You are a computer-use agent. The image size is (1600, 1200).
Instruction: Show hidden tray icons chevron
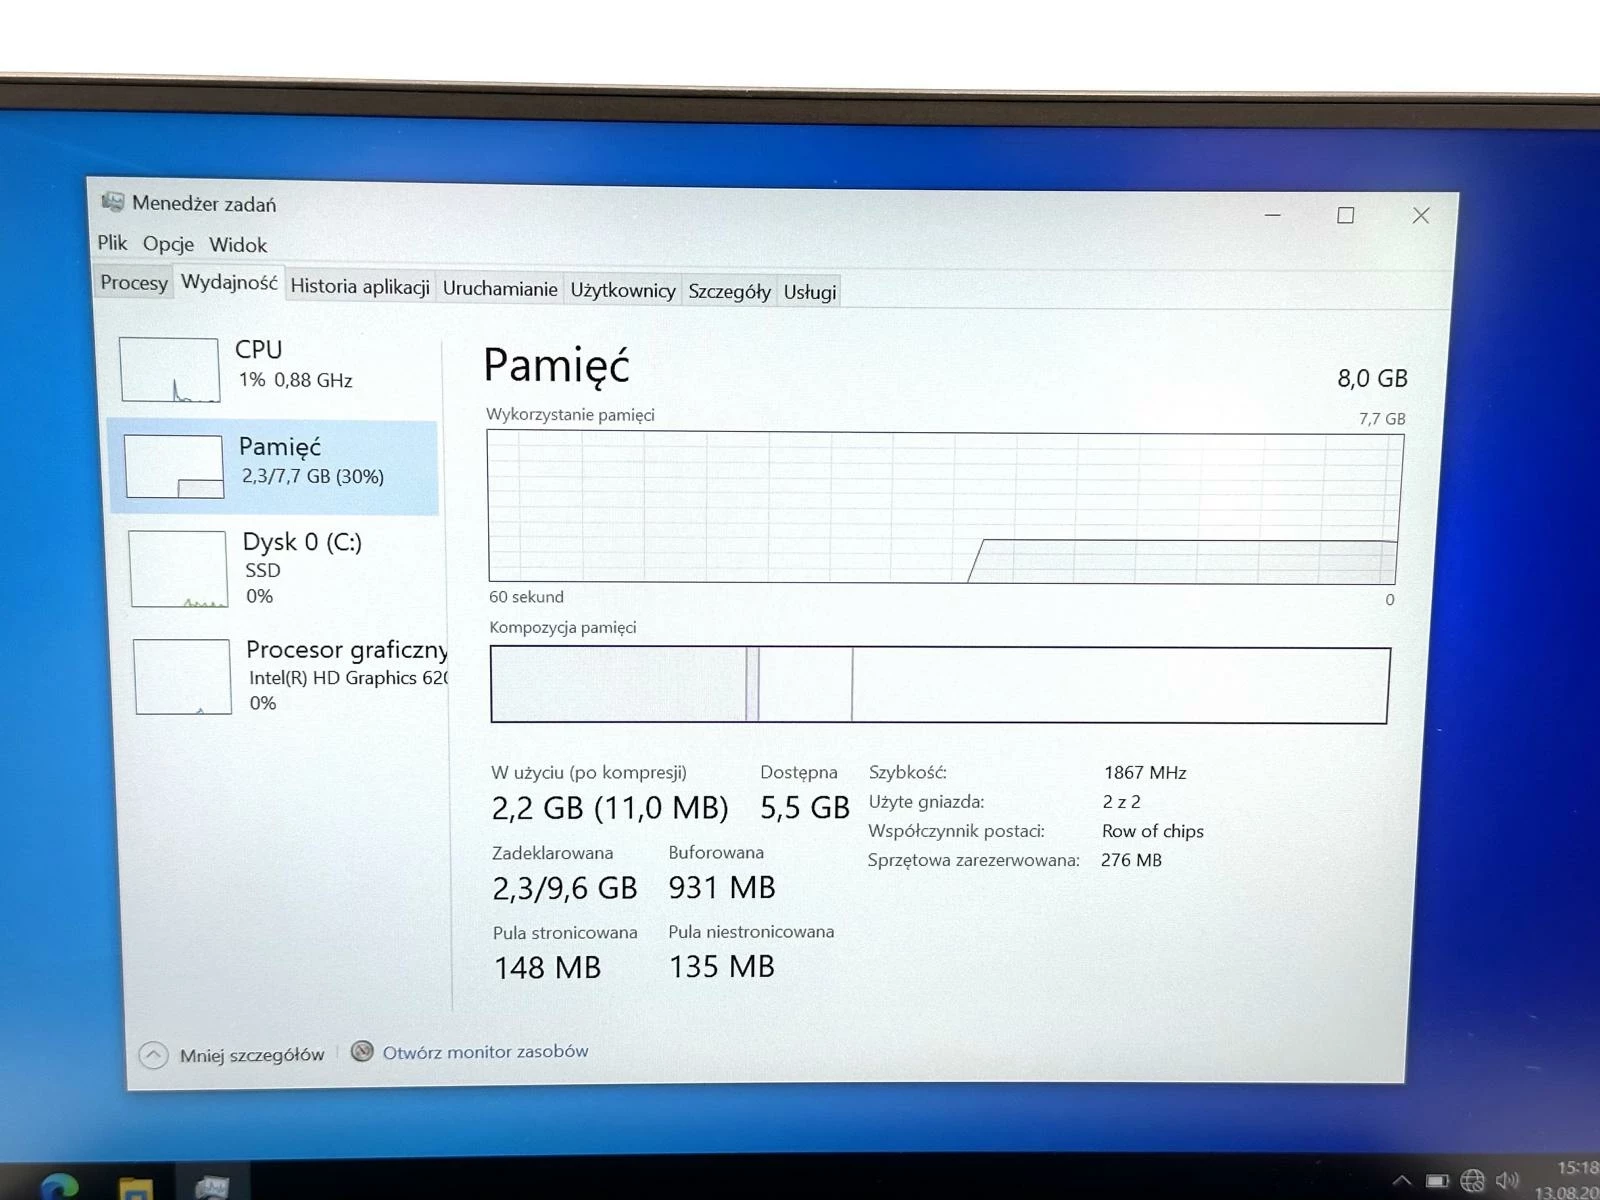pos(1402,1181)
